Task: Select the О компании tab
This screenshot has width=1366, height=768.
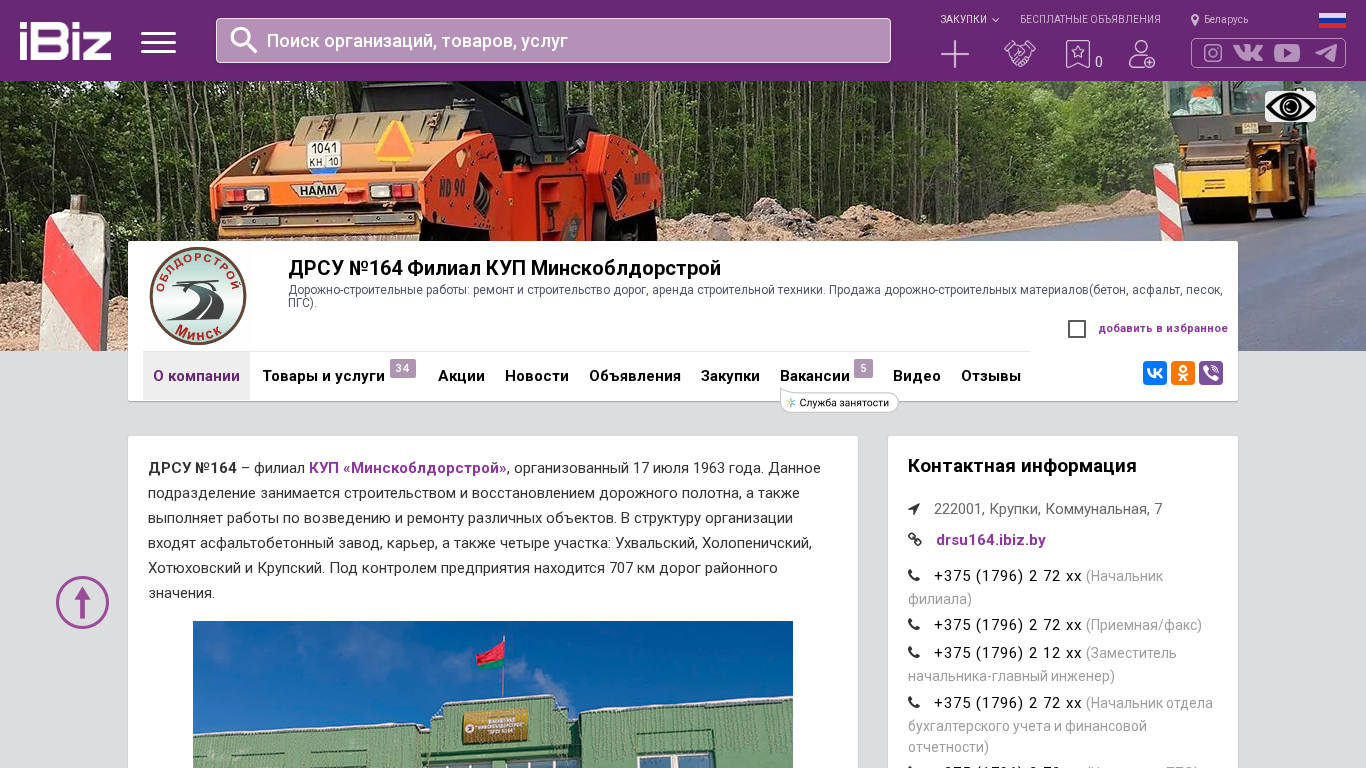Action: tap(196, 376)
